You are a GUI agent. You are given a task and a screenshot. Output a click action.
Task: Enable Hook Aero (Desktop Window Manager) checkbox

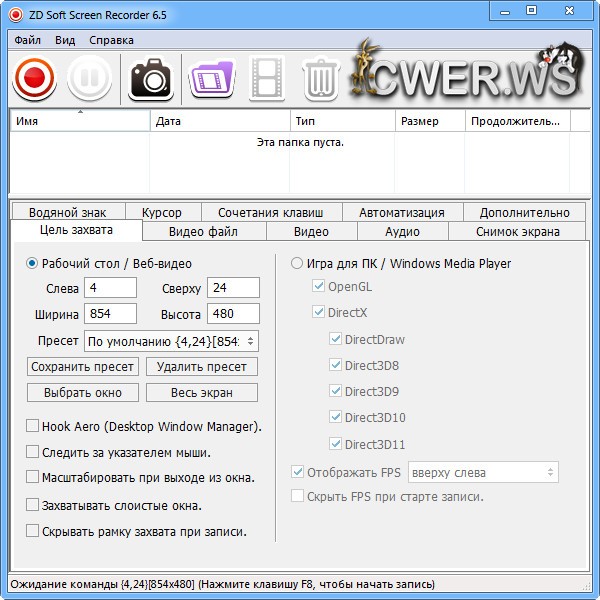(x=33, y=426)
